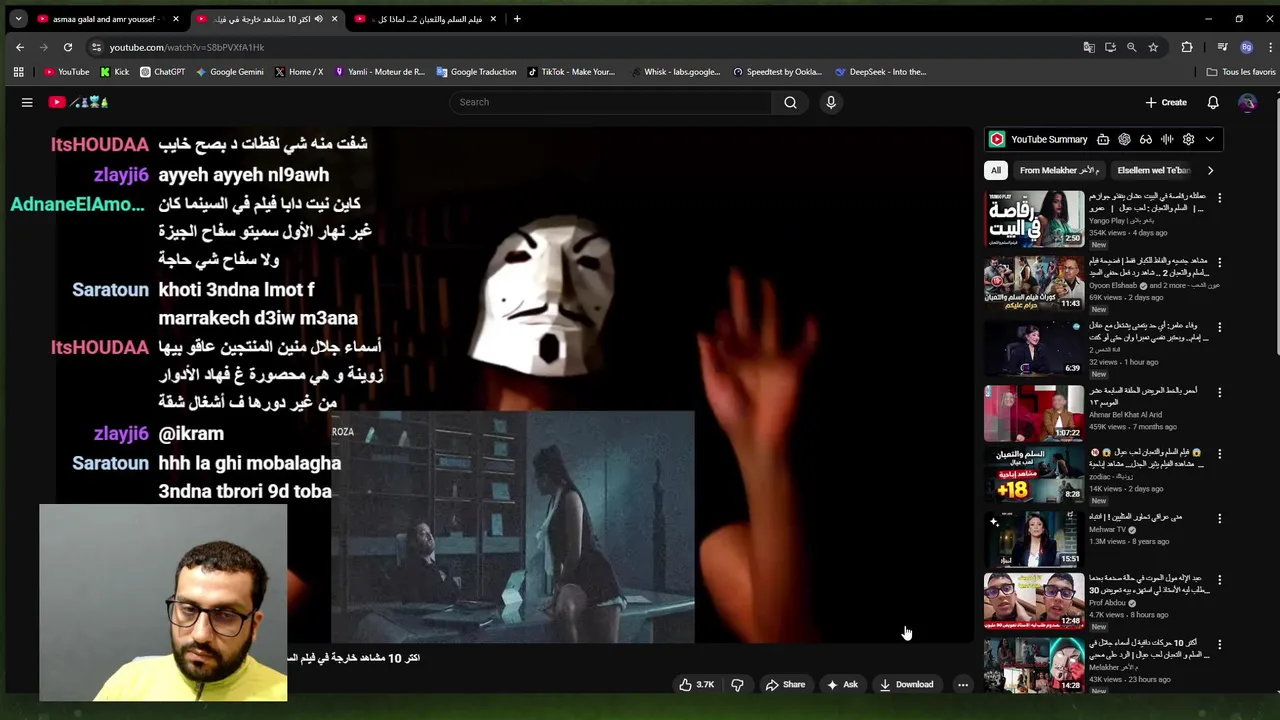This screenshot has height=720, width=1280.
Task: Open the 14:28 Melakher video thumbnail
Action: [x=1034, y=665]
